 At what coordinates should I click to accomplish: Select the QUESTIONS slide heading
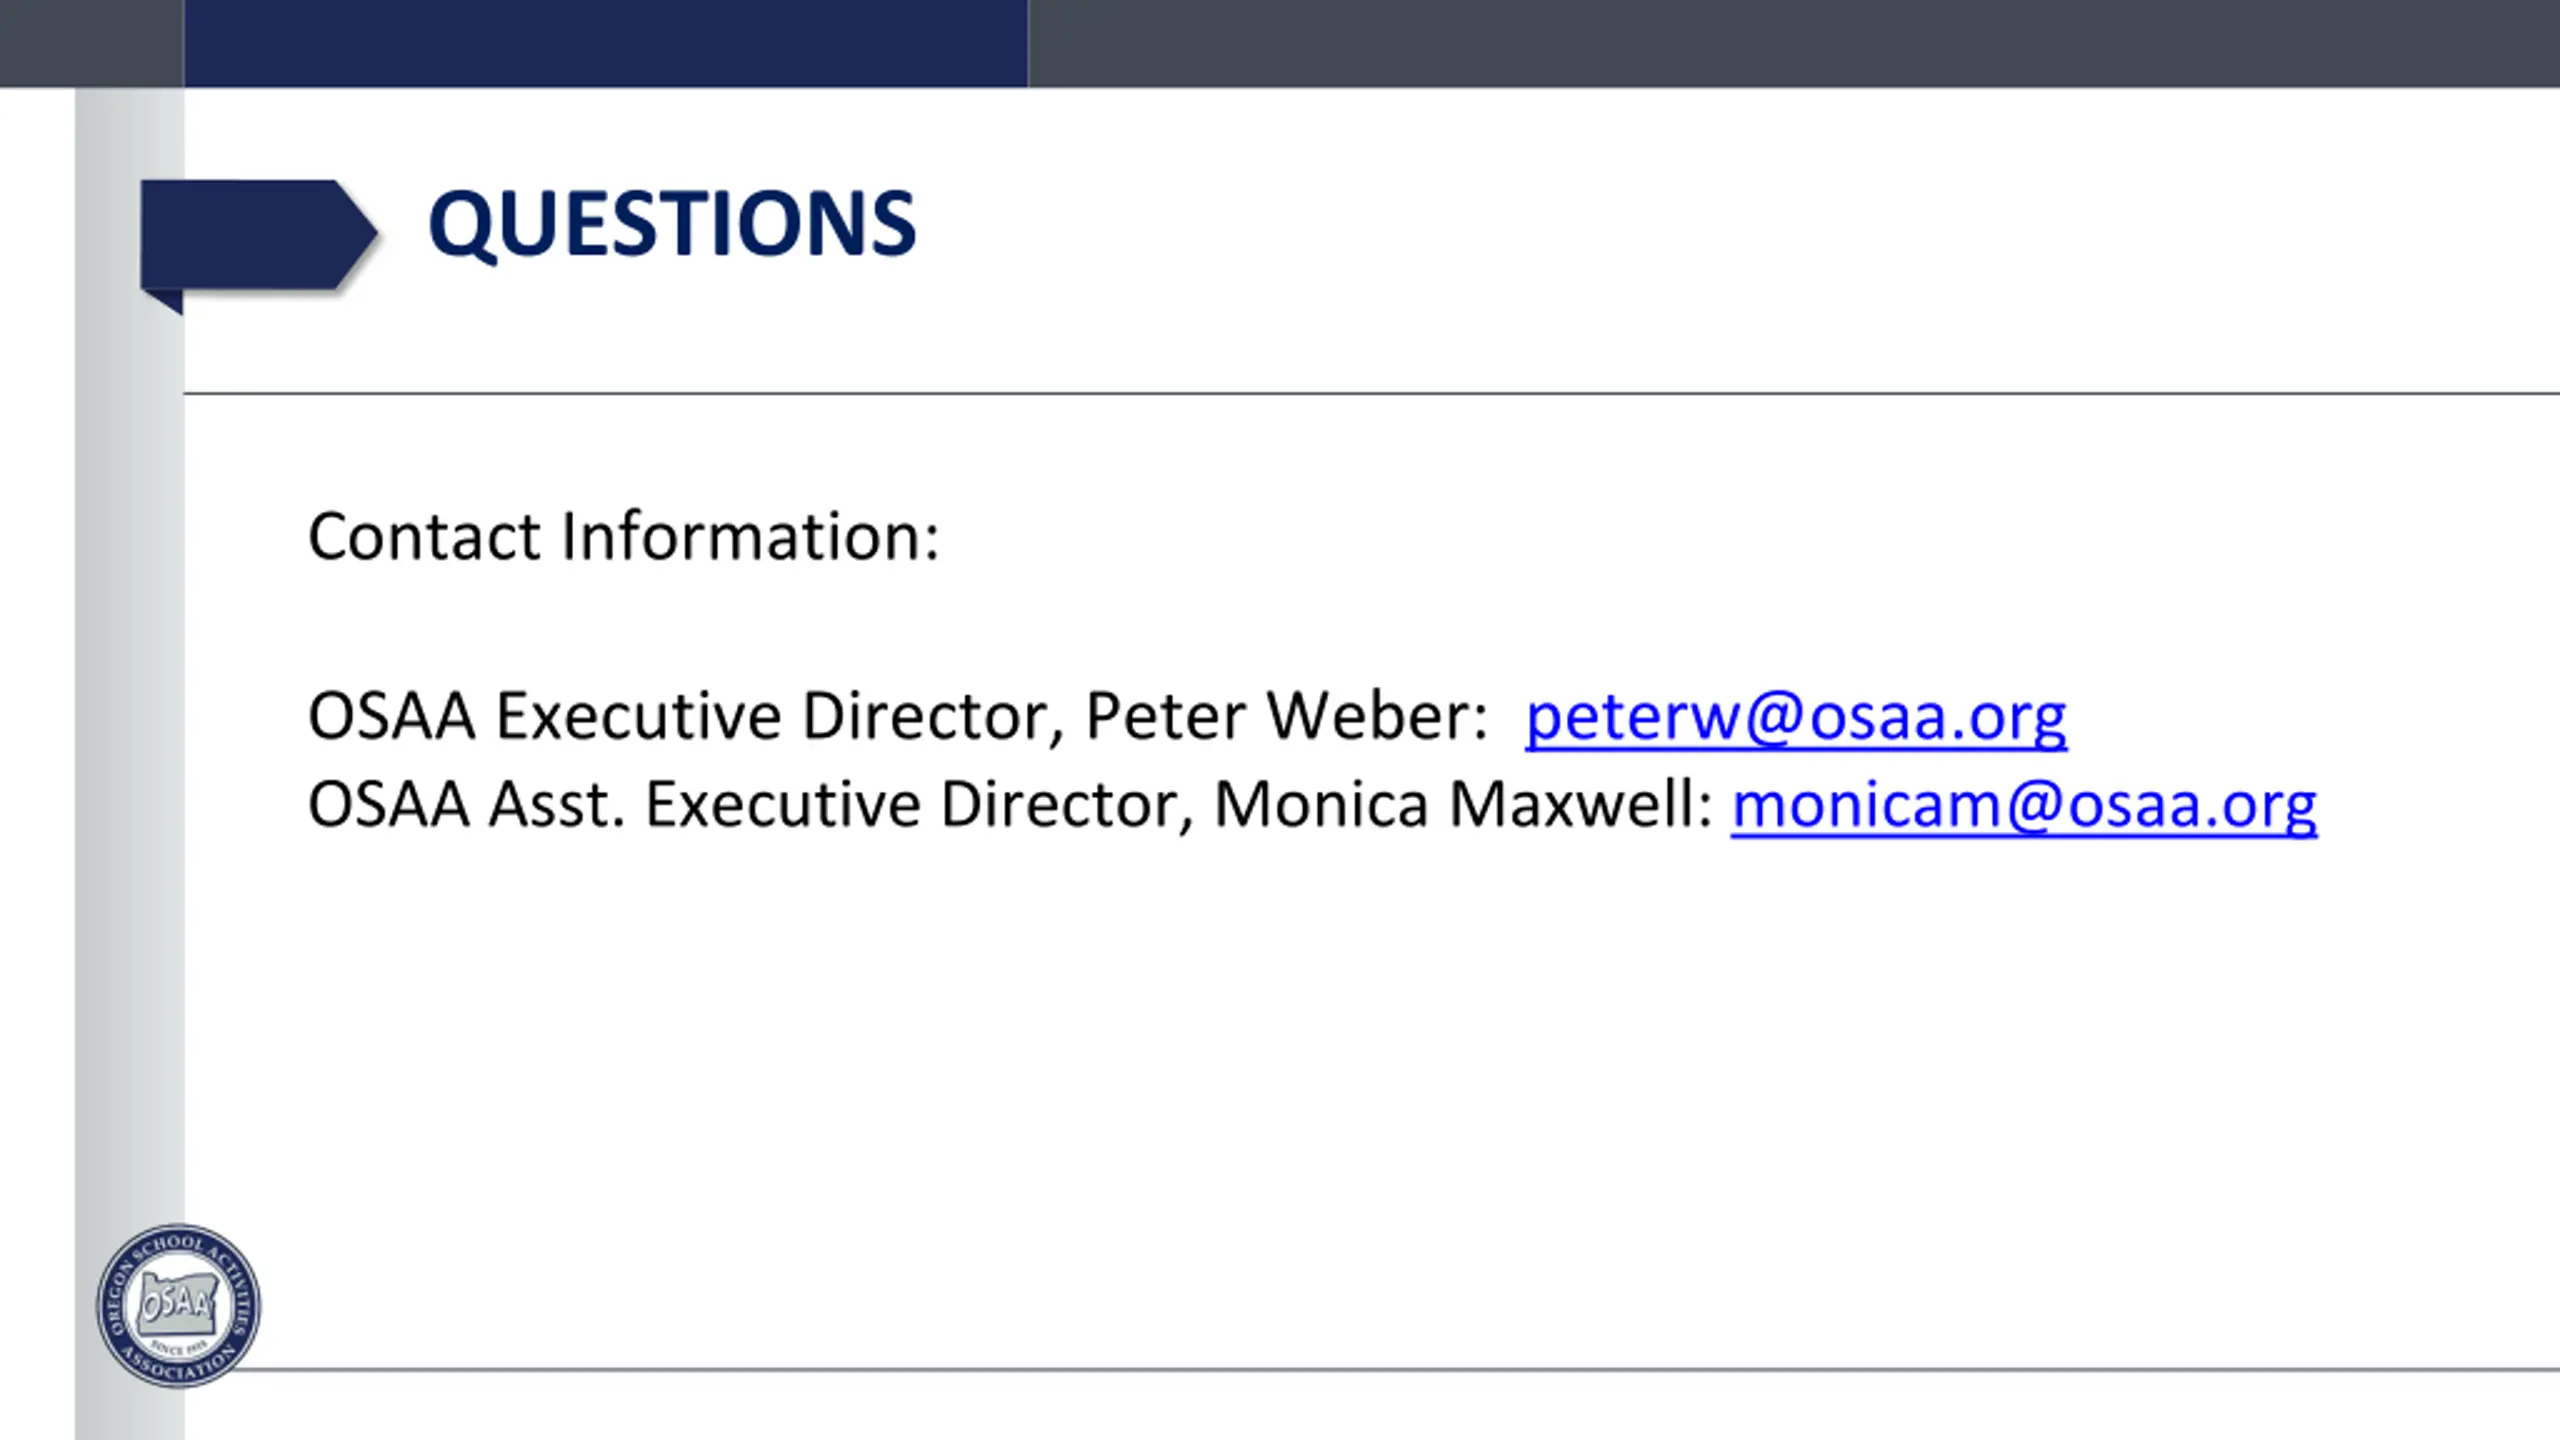[x=671, y=225]
